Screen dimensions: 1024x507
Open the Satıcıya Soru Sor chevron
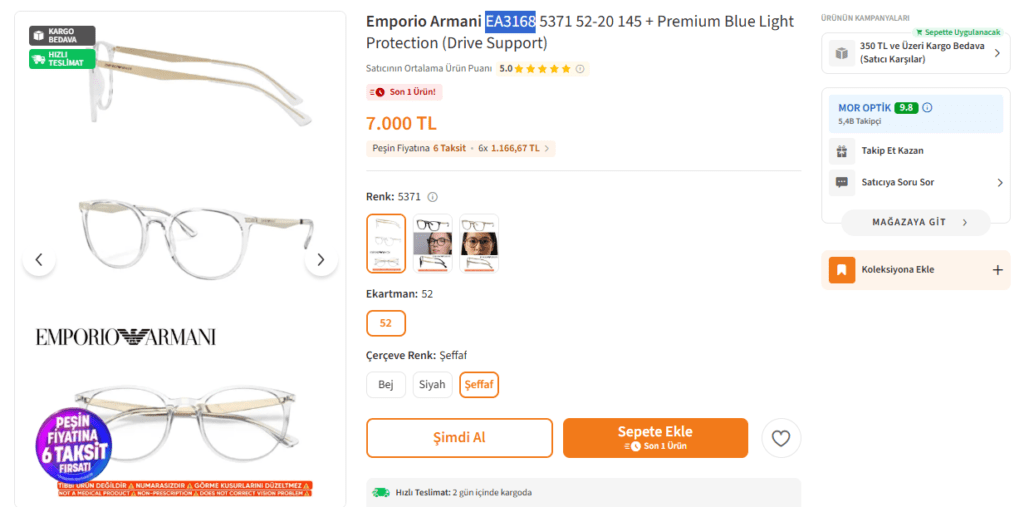pyautogui.click(x=999, y=183)
